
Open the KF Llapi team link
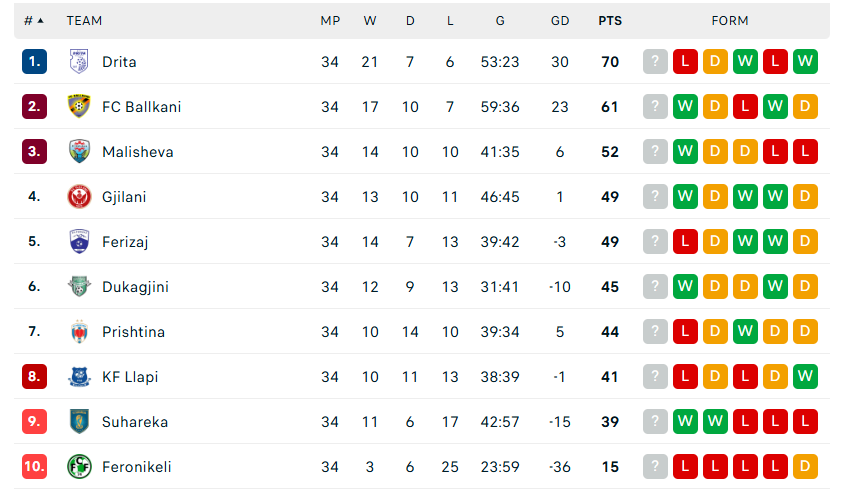click(x=130, y=377)
